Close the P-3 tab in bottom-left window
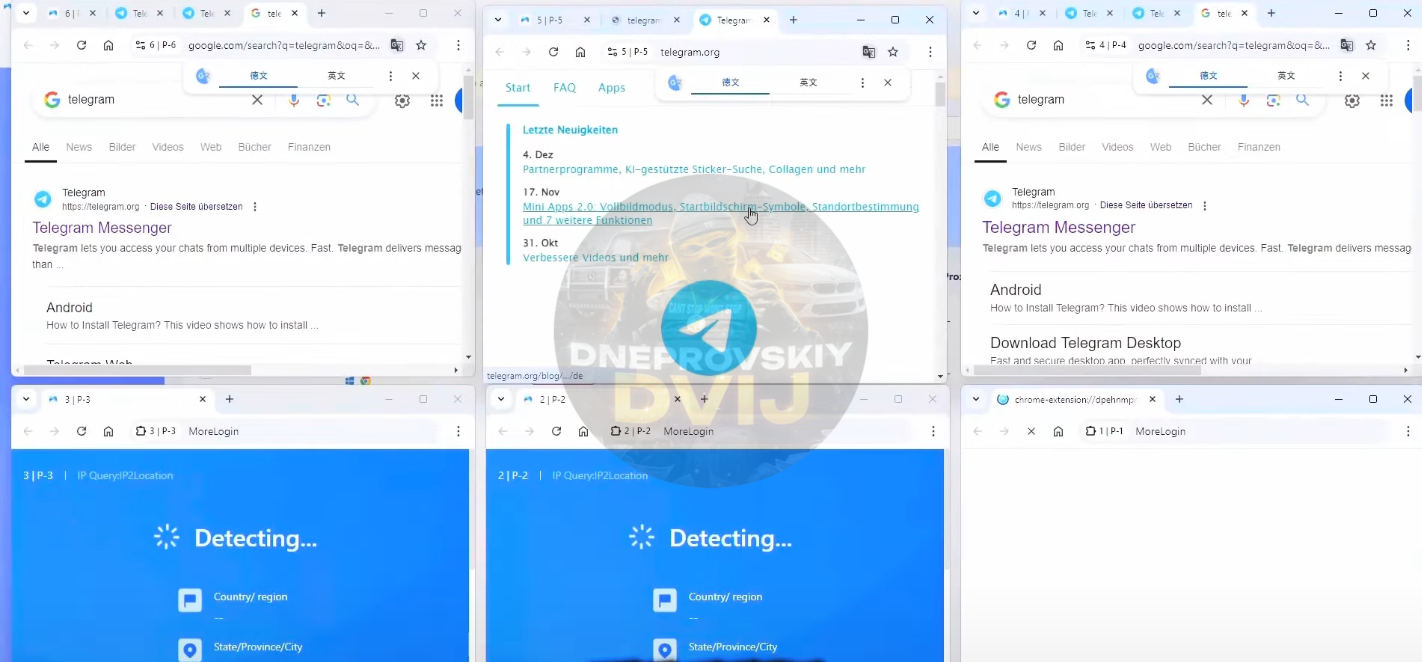 point(202,399)
